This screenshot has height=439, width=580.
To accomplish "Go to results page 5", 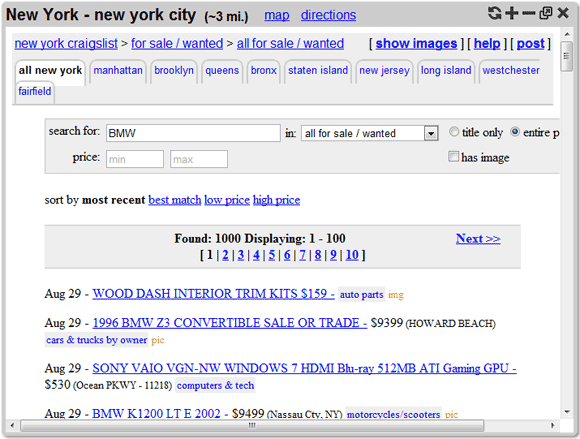I will [272, 255].
